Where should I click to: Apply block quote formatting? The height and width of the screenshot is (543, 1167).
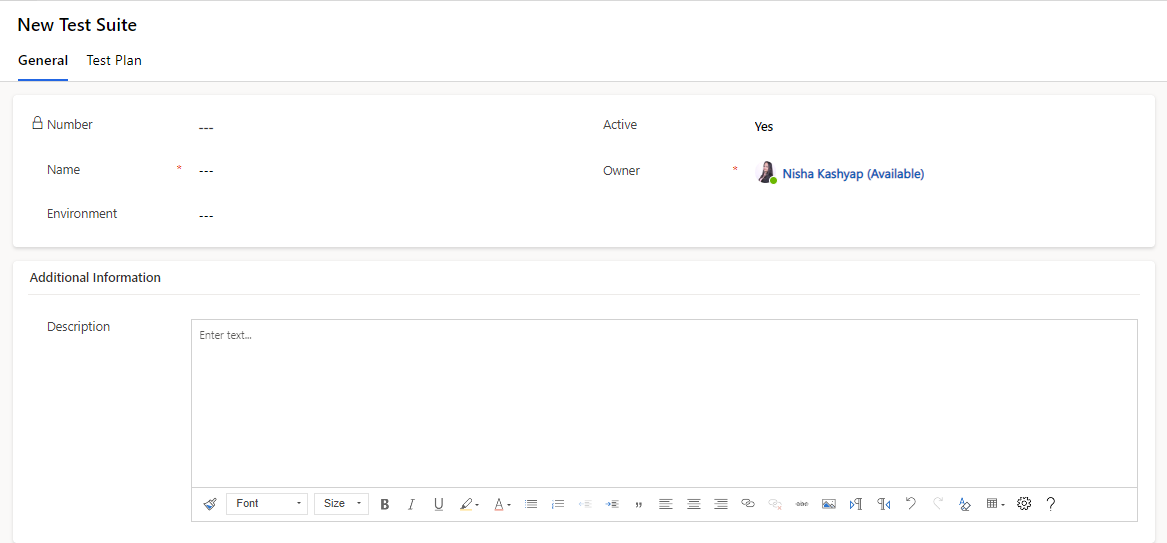coord(639,504)
